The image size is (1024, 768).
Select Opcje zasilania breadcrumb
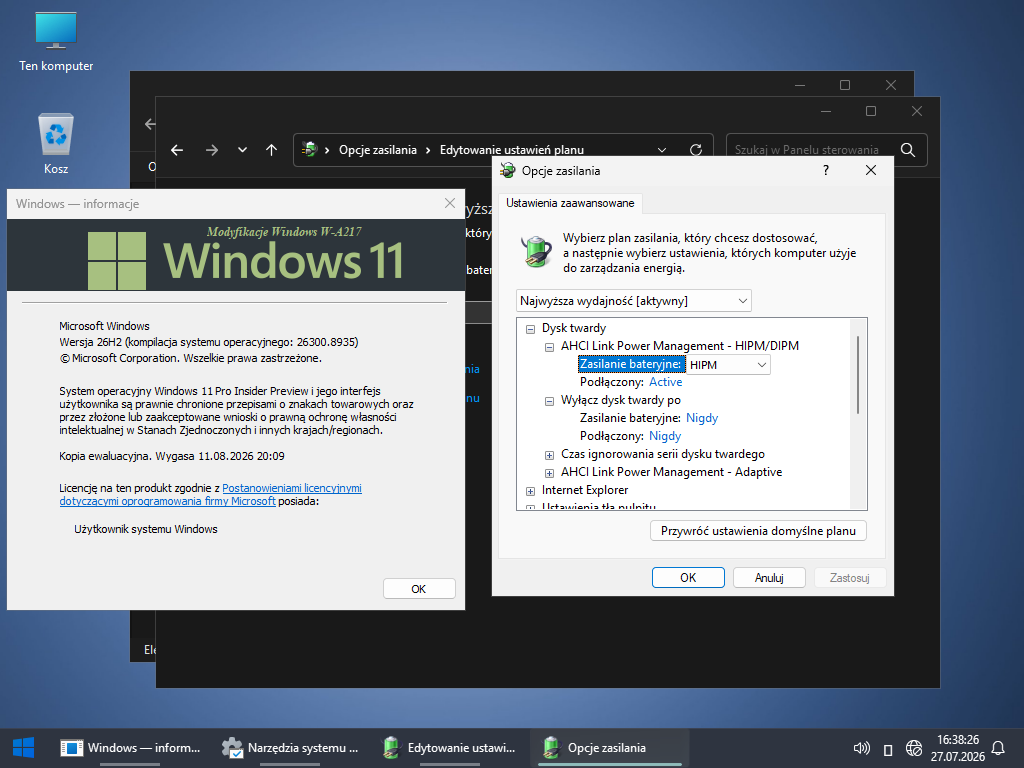click(x=377, y=150)
